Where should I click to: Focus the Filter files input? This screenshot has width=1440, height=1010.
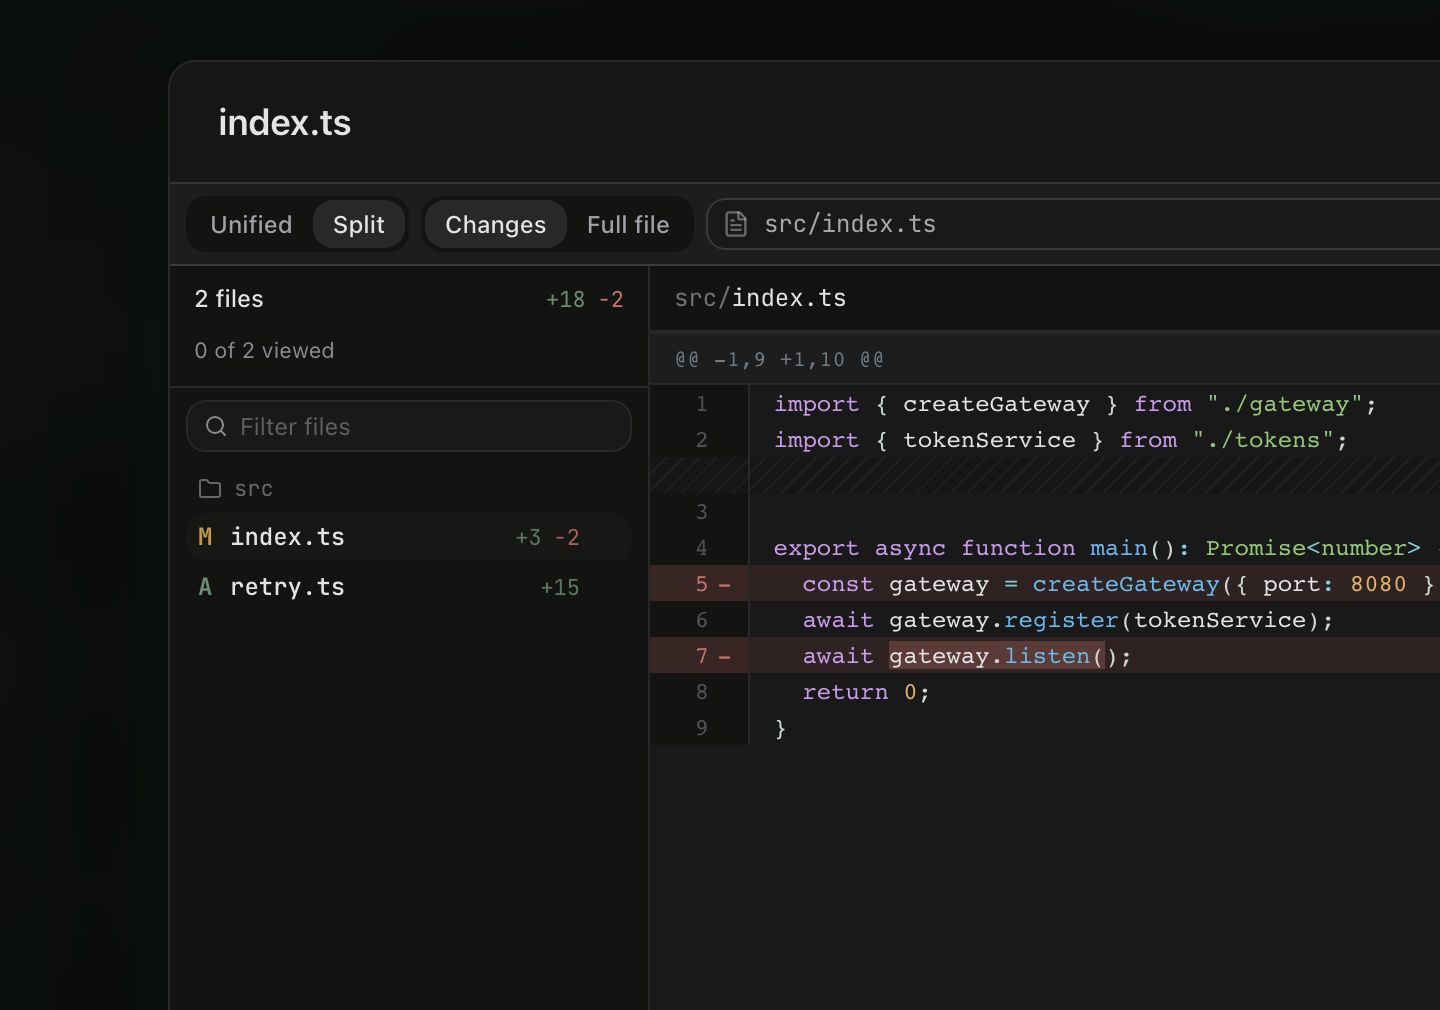tap(409, 427)
